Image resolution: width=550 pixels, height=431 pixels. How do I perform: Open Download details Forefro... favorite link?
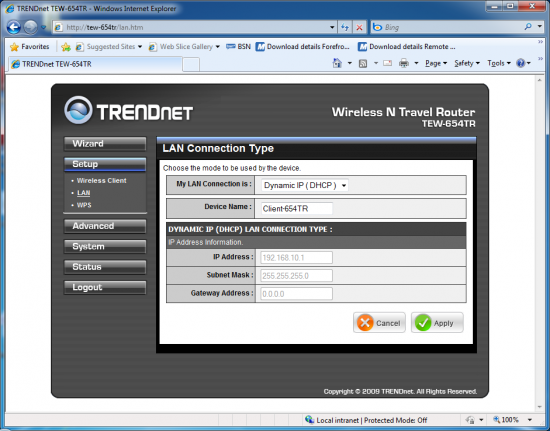(303, 47)
